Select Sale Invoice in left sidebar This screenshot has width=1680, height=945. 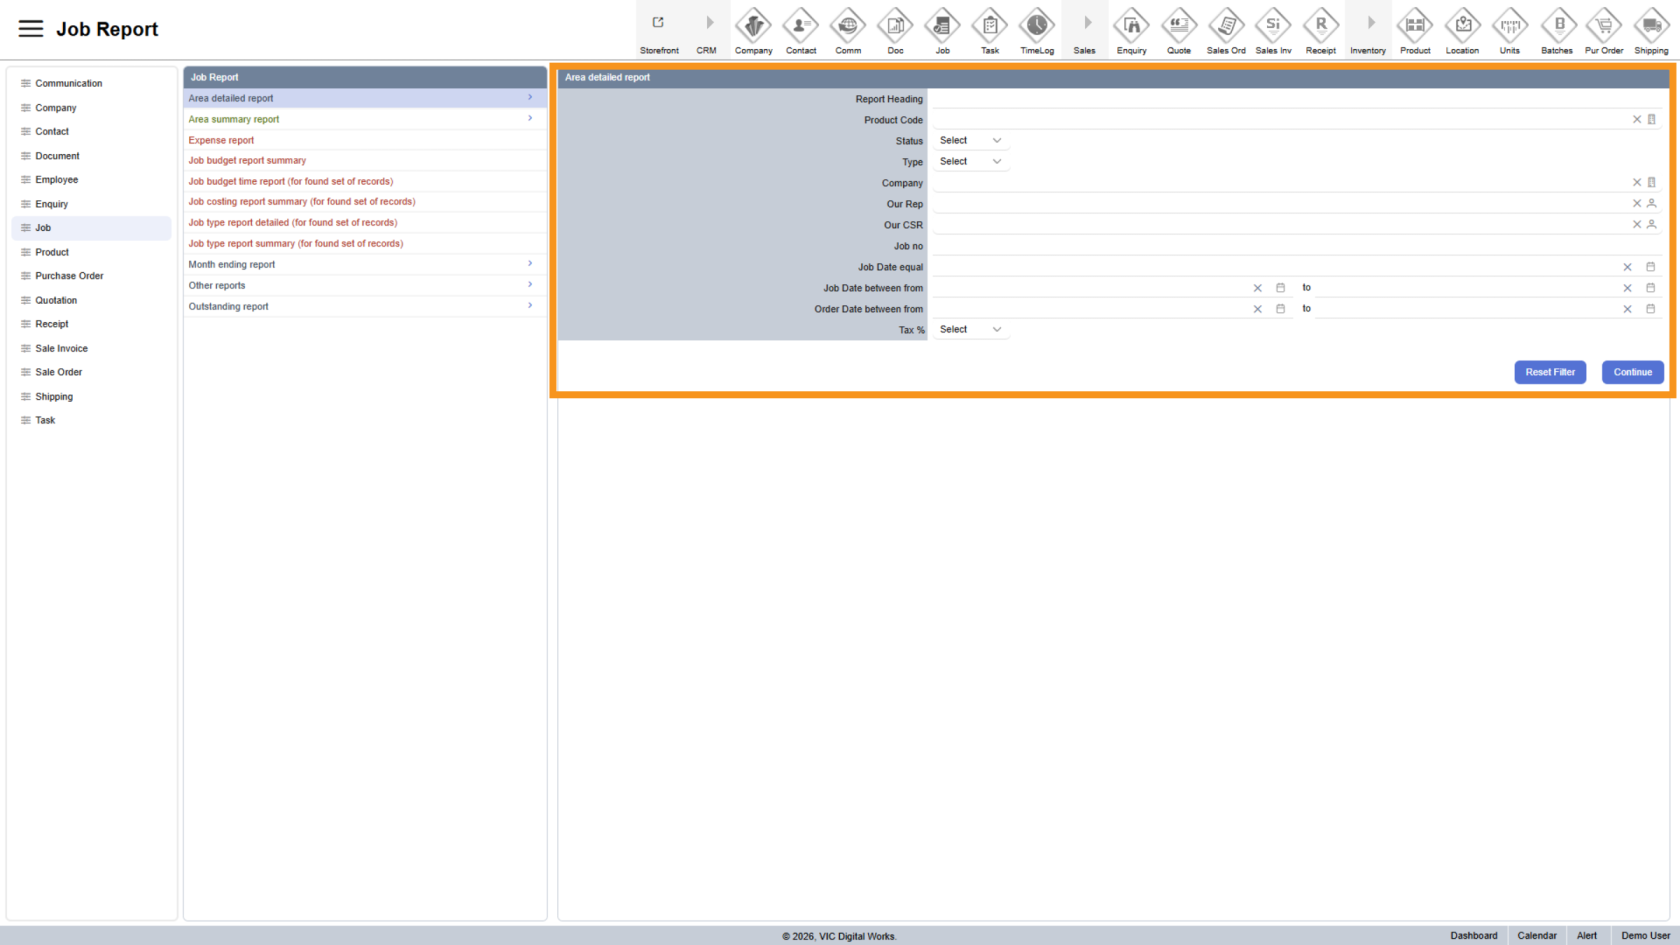click(x=61, y=348)
